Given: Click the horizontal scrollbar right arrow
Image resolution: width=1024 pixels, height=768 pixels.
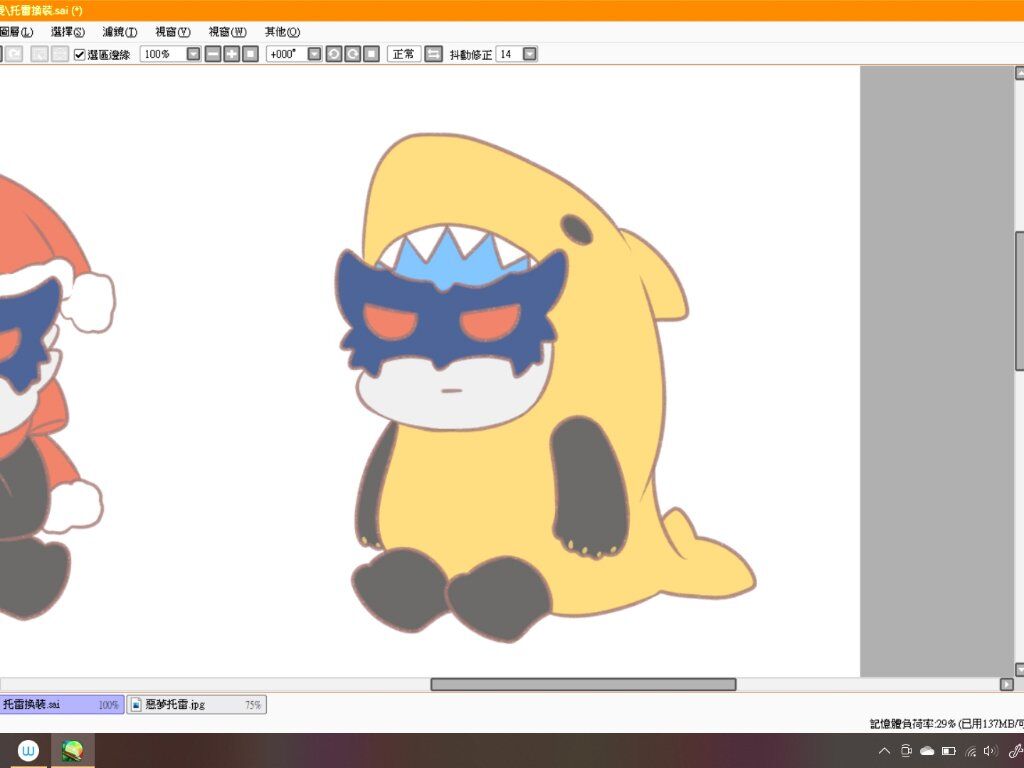Looking at the screenshot, I should point(1006,684).
